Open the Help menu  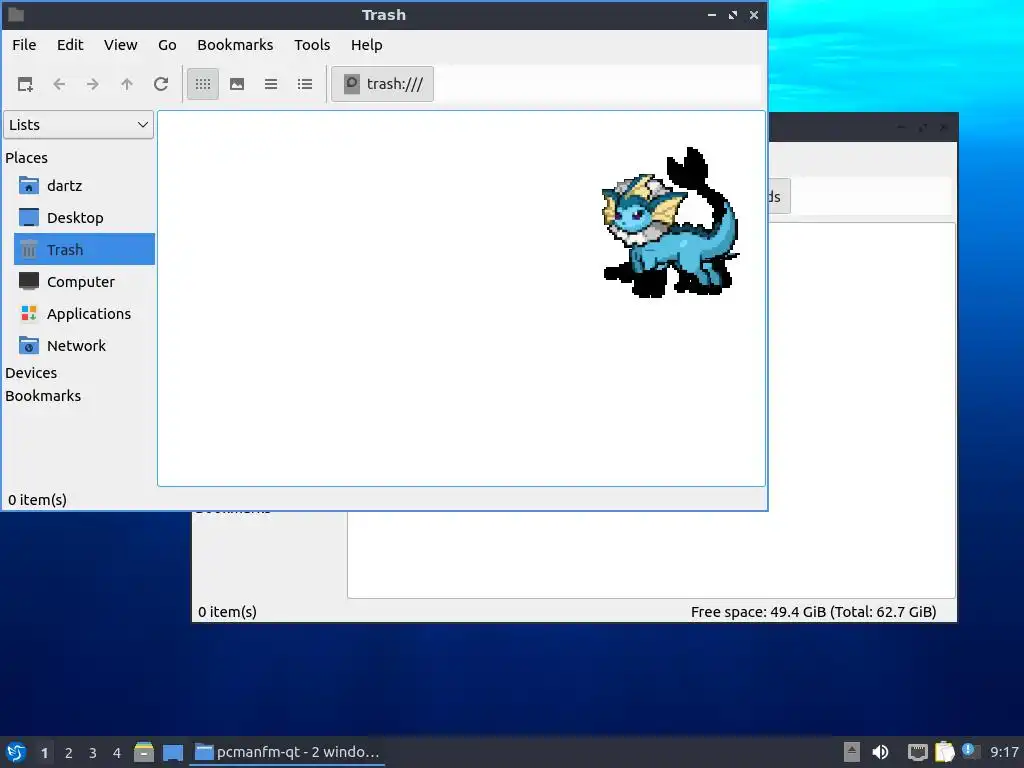click(366, 45)
